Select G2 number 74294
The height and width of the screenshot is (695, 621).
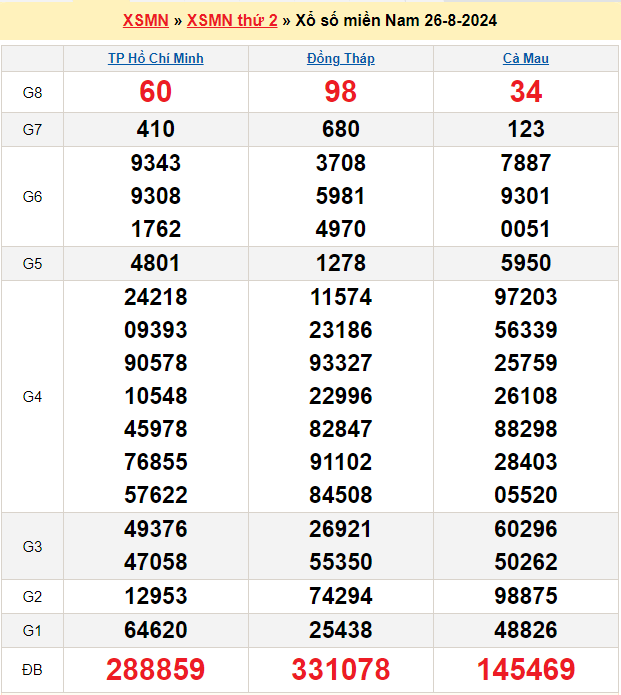coord(341,596)
